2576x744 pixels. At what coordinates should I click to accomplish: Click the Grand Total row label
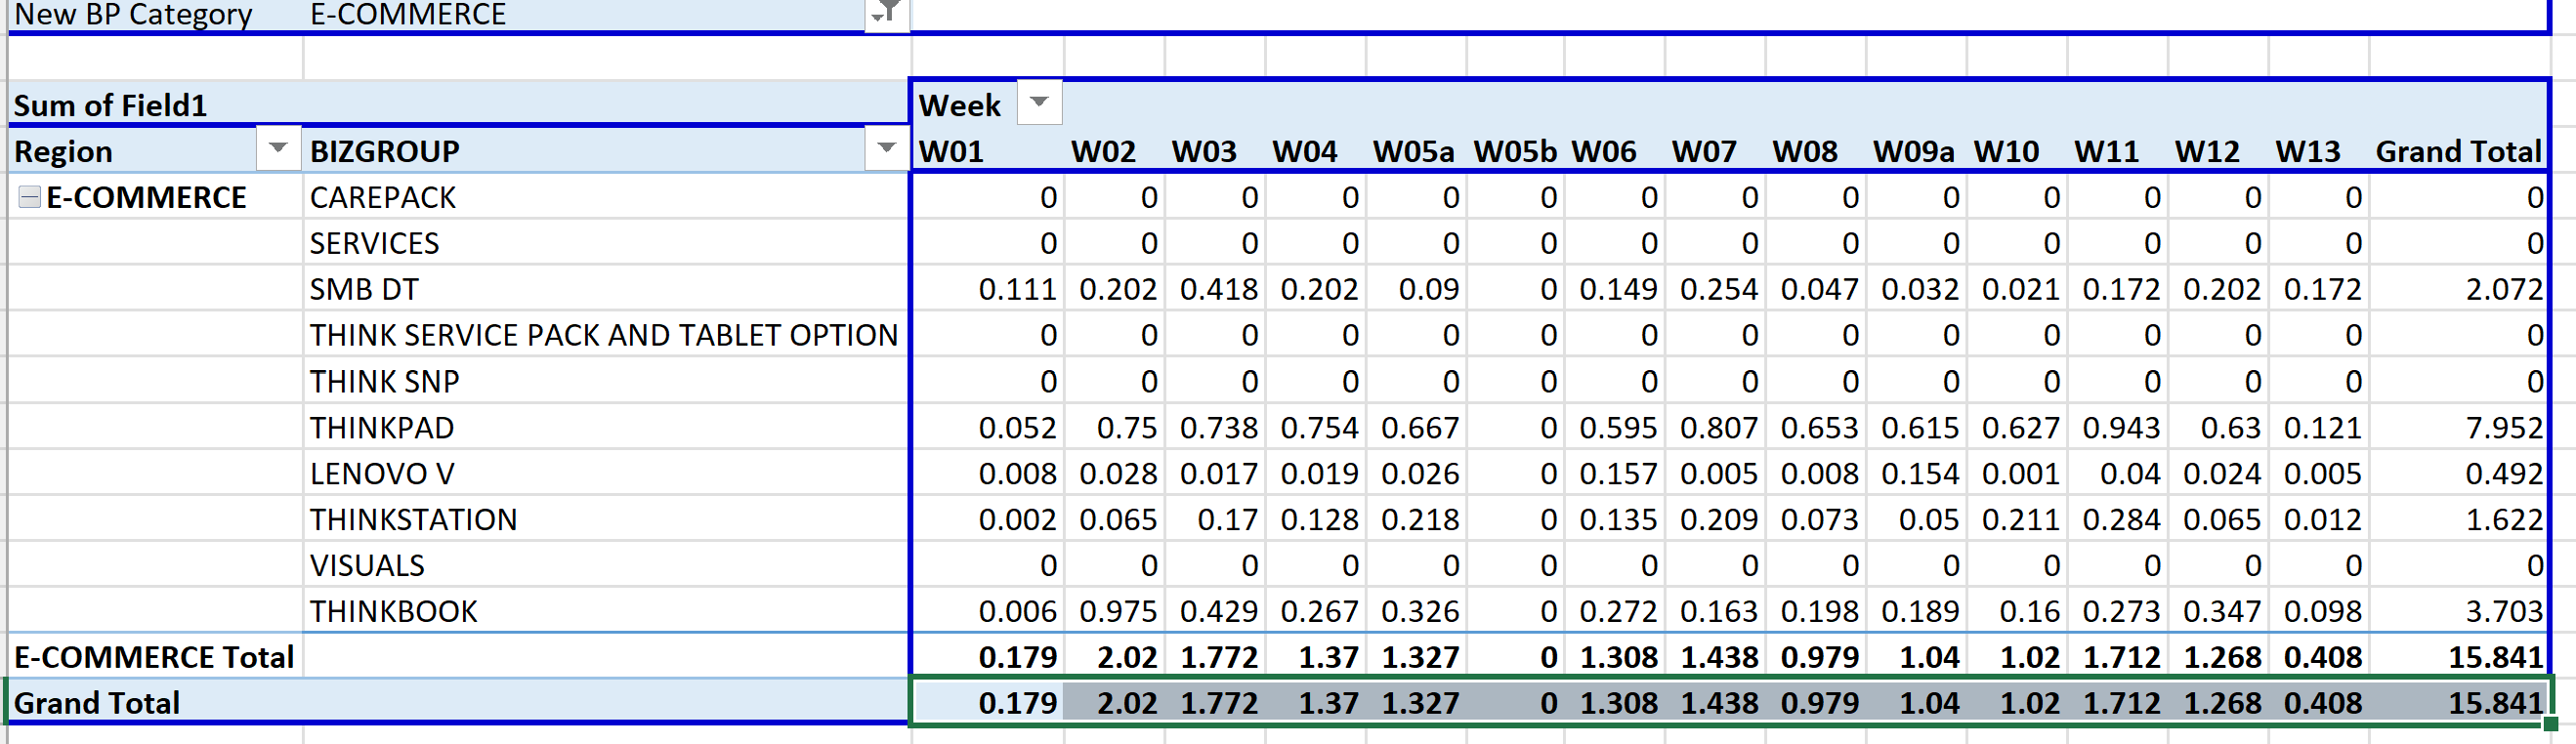point(97,703)
